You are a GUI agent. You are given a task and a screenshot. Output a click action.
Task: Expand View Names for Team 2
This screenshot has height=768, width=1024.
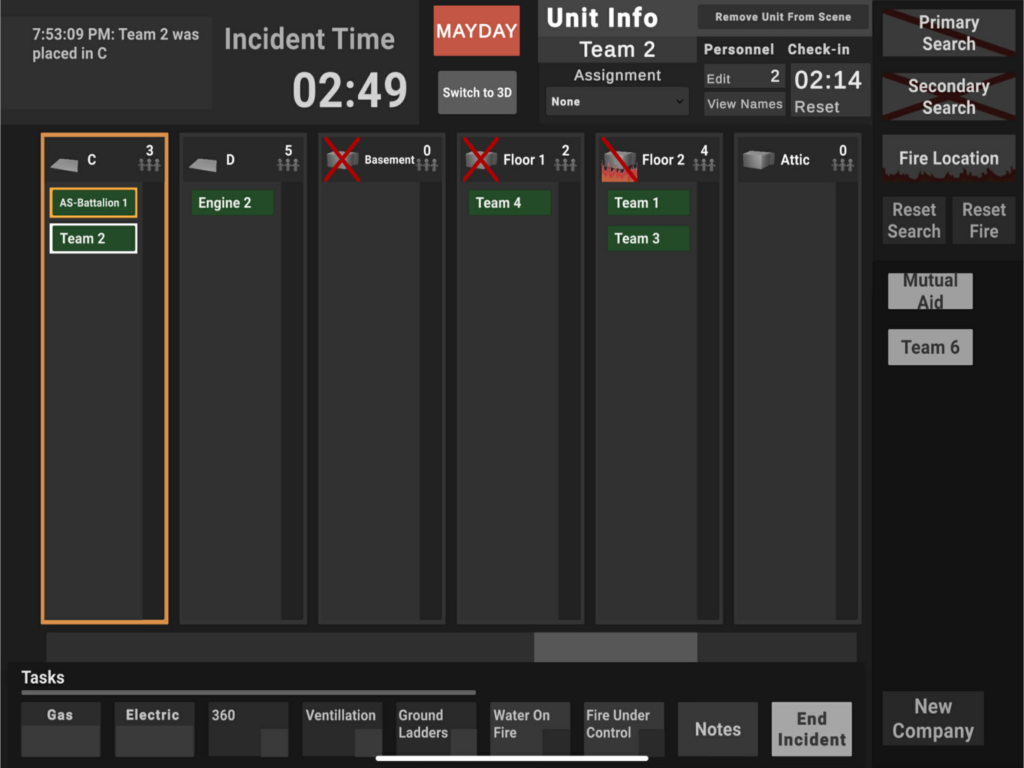point(744,104)
